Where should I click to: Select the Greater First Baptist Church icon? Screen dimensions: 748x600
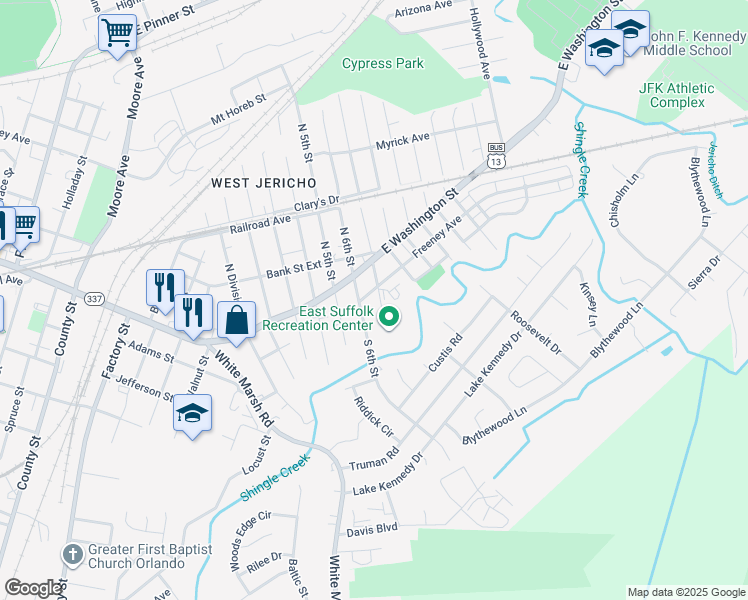73,556
